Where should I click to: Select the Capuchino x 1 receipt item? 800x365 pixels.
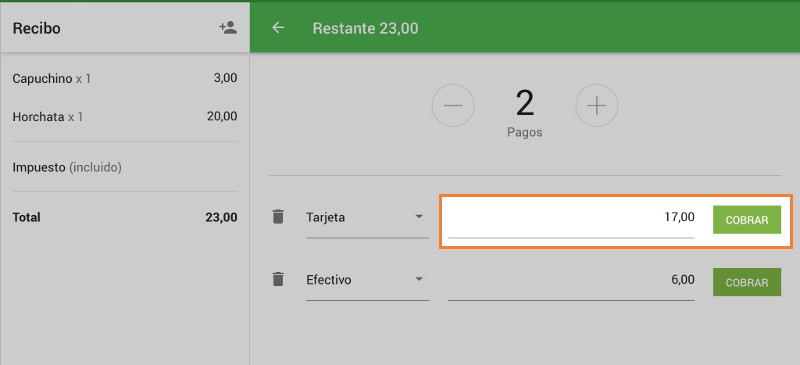pyautogui.click(x=124, y=79)
